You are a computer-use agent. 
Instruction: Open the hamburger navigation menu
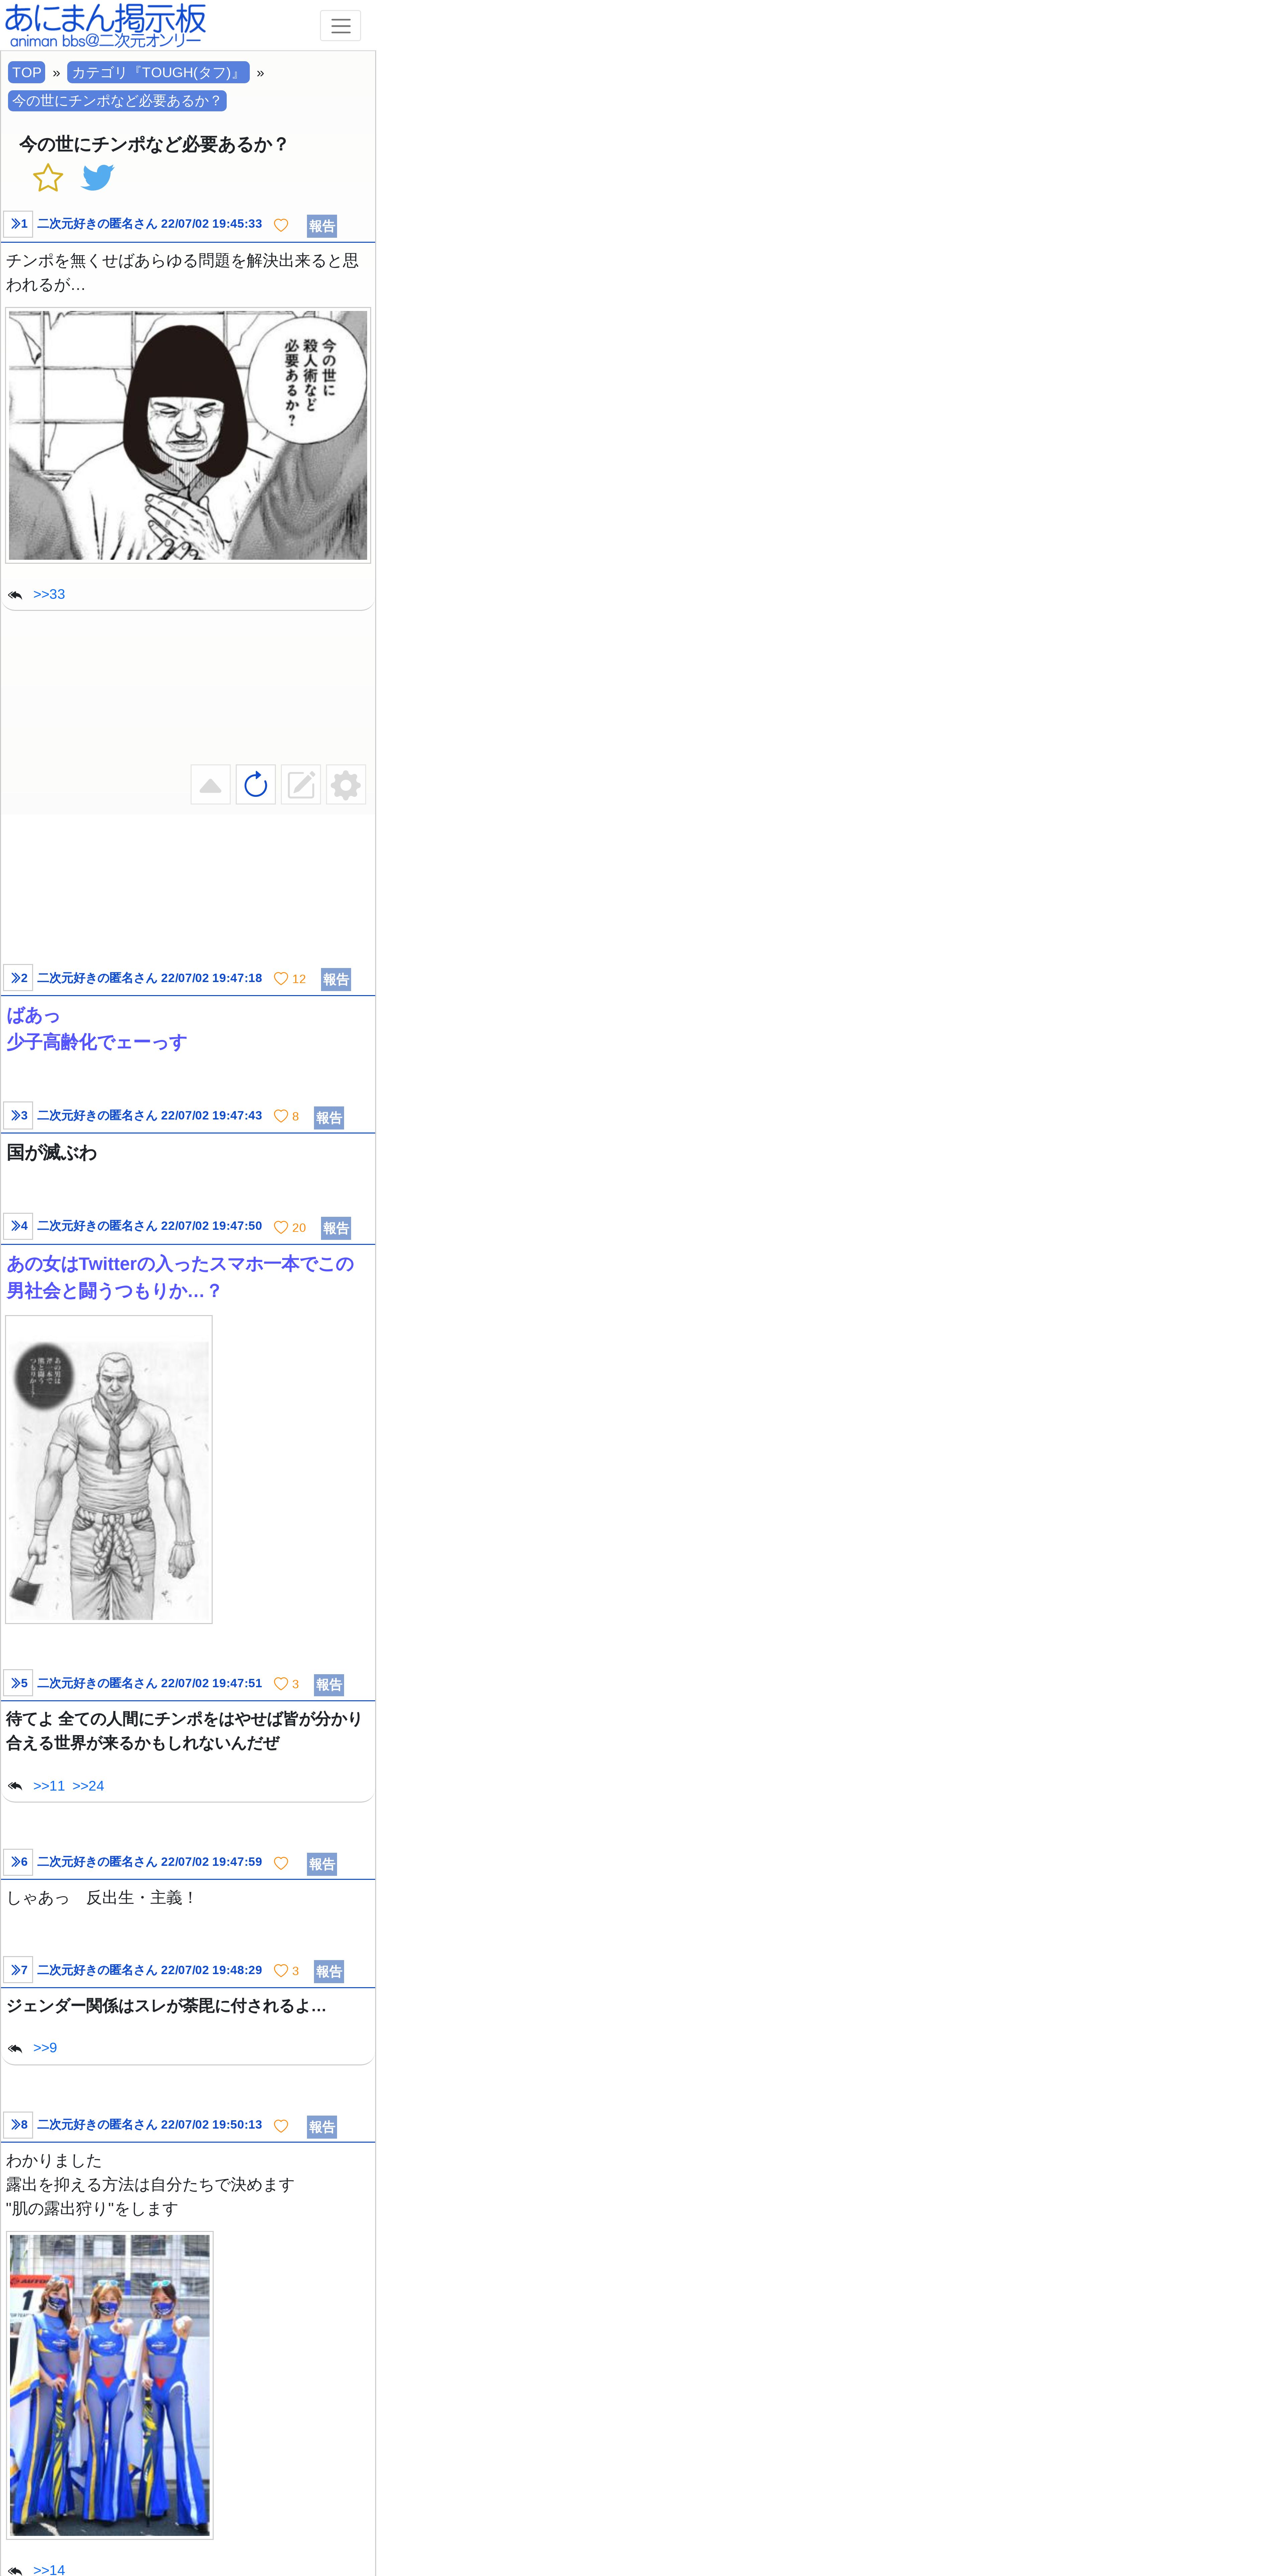pyautogui.click(x=340, y=26)
